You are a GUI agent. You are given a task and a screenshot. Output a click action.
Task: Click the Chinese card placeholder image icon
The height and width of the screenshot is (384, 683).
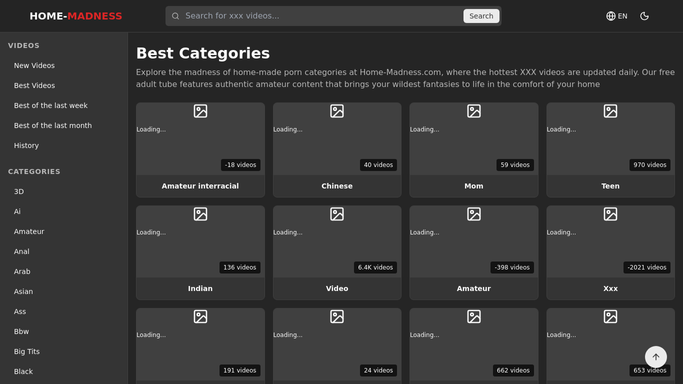(x=337, y=111)
